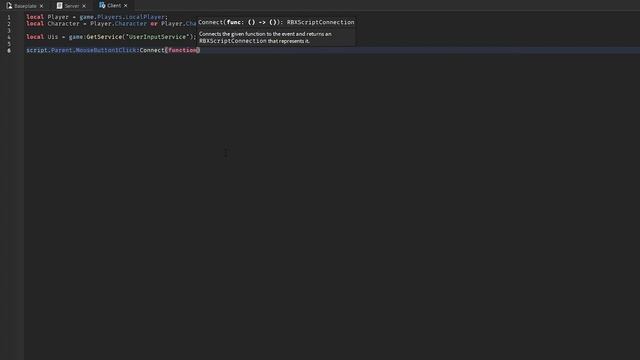The width and height of the screenshot is (640, 360).
Task: Click 'Connect' in the line 6 code
Action: coord(152,50)
